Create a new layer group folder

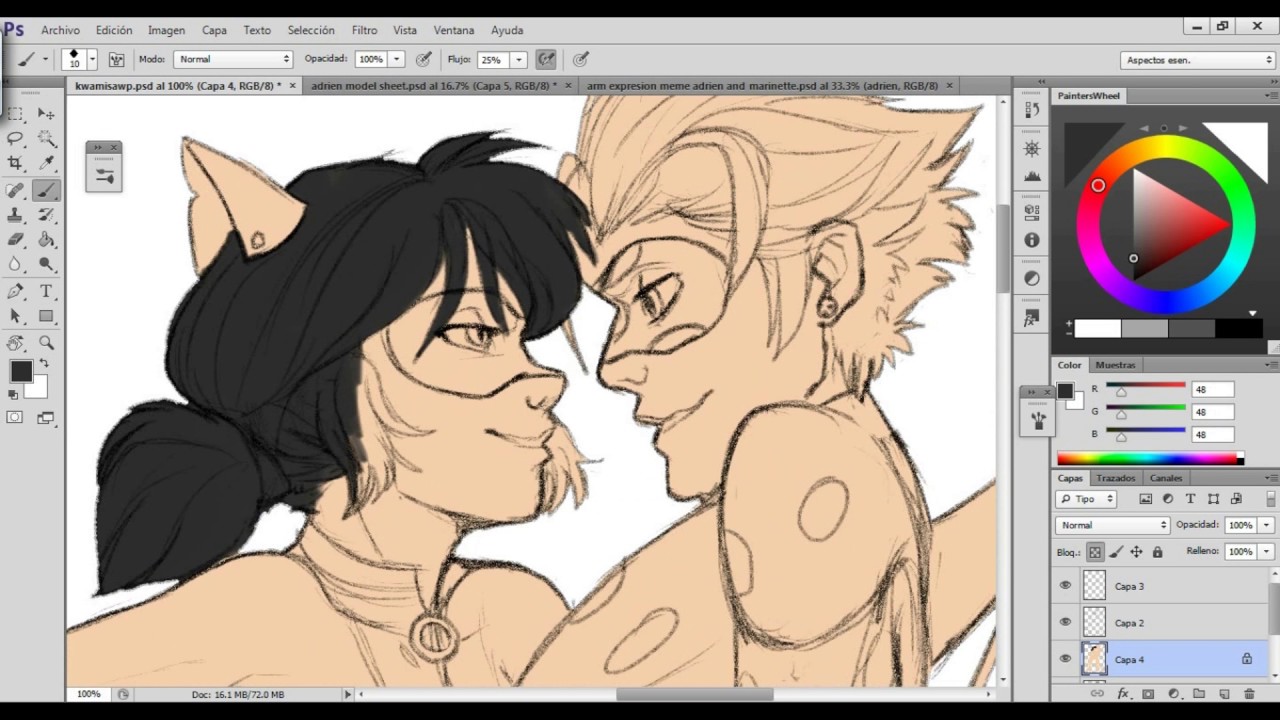pos(1199,693)
